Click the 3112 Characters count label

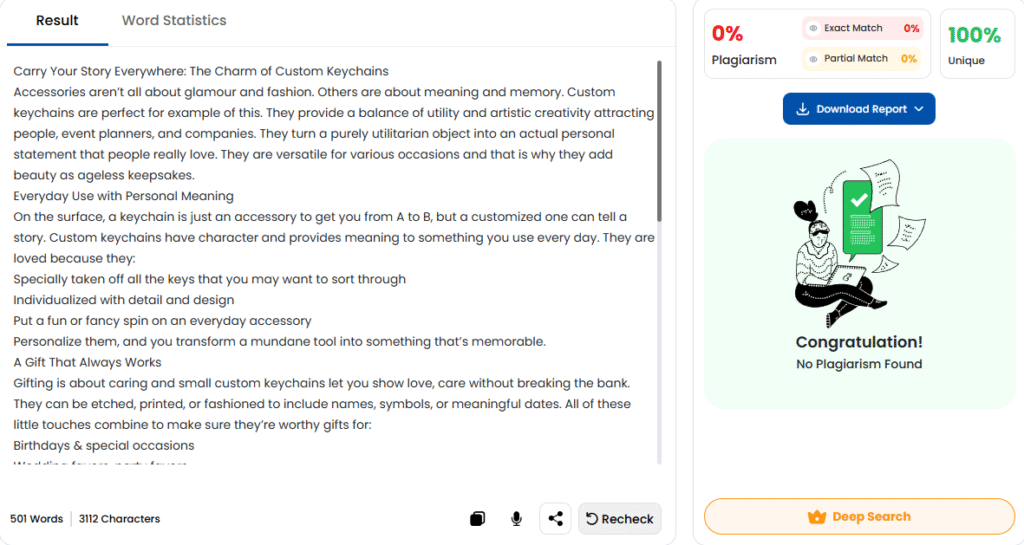click(x=119, y=519)
